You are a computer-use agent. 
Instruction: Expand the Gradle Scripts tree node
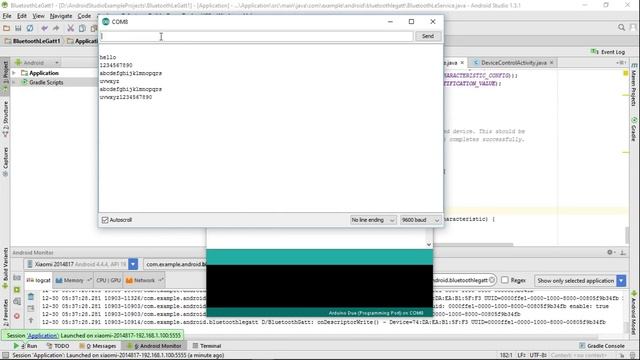(14, 82)
